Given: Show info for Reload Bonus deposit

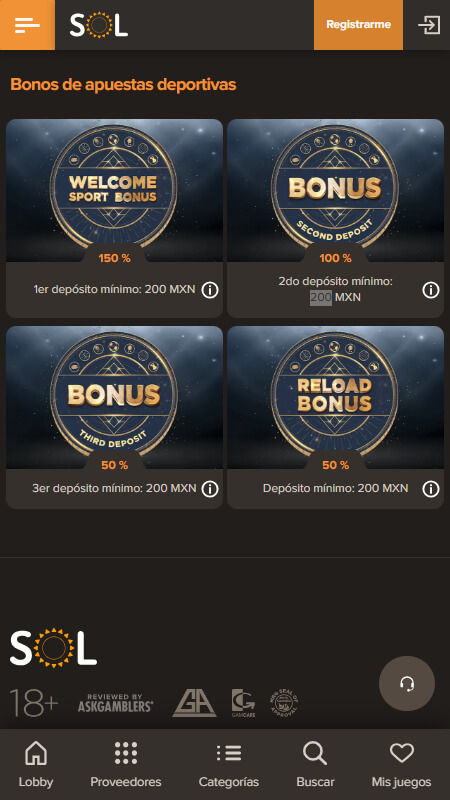Looking at the screenshot, I should [431, 489].
